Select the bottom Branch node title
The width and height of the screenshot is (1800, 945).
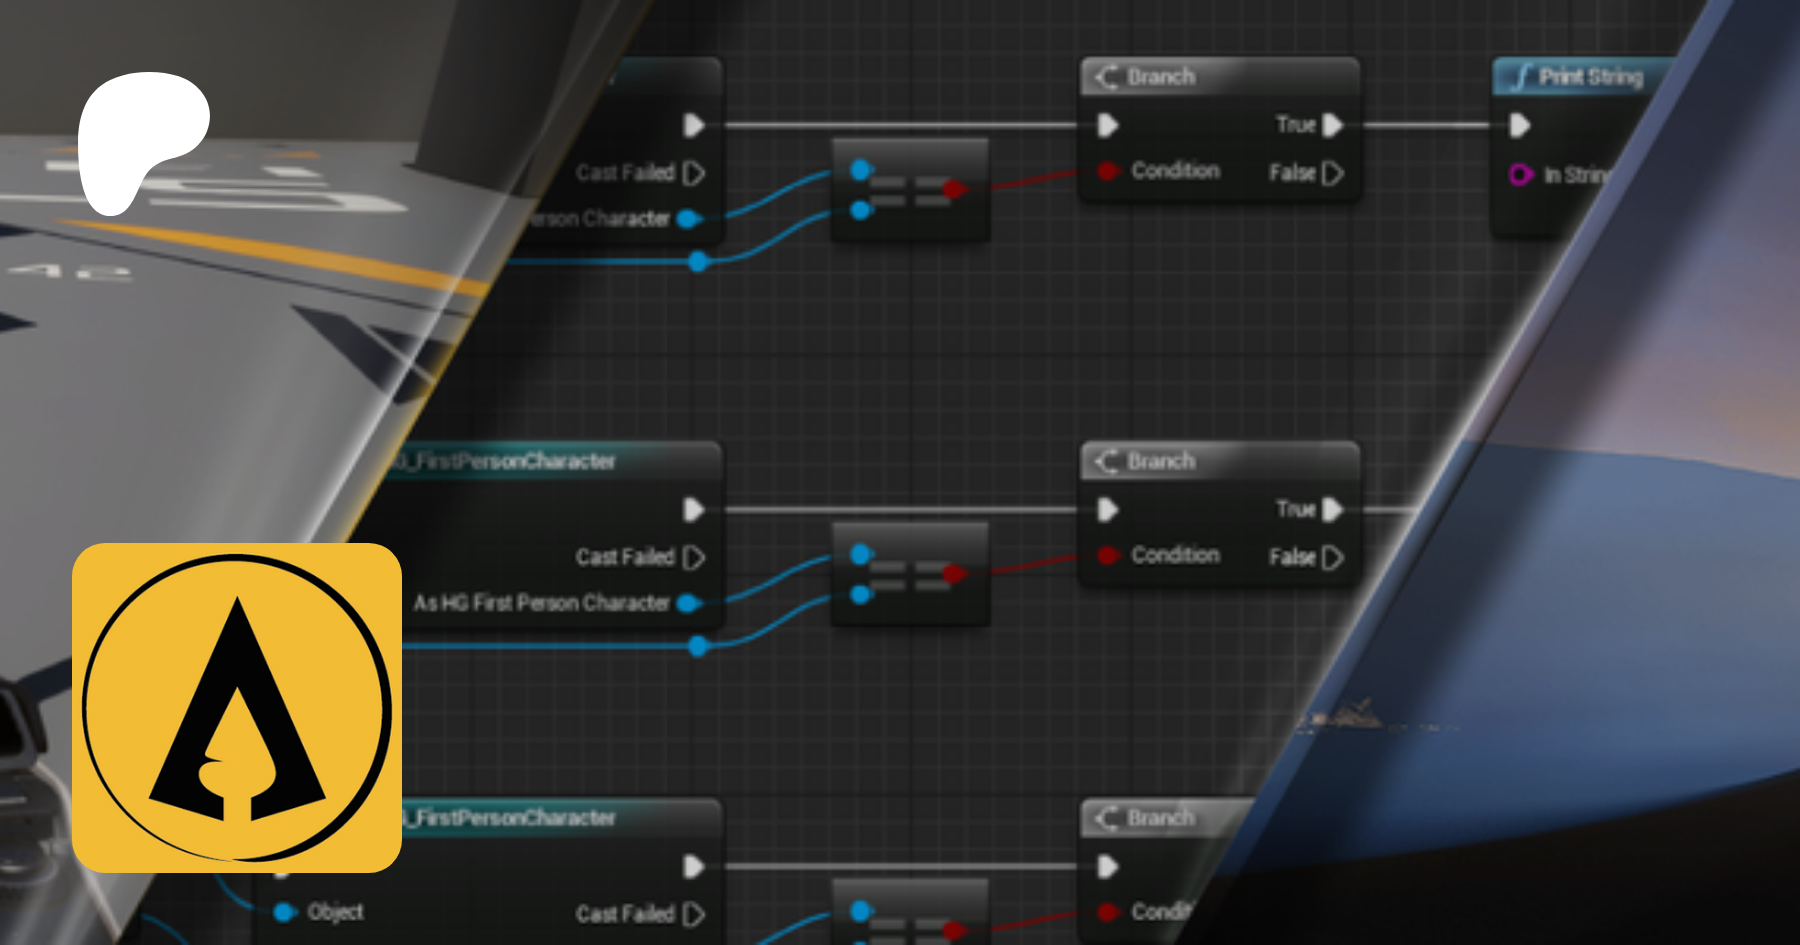point(1160,818)
